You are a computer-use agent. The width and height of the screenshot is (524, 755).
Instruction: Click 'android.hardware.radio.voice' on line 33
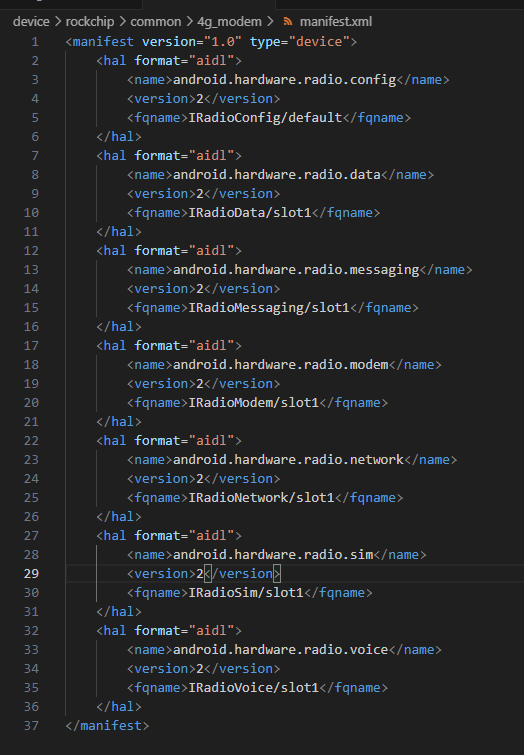click(280, 650)
